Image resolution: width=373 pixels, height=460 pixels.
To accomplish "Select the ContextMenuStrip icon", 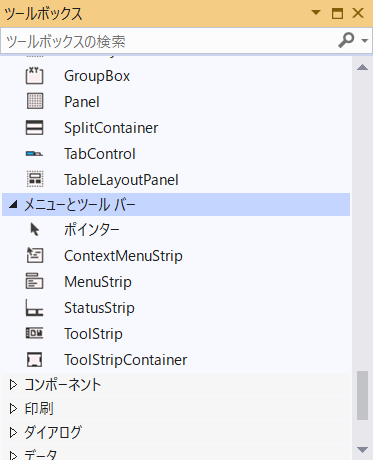I will click(x=34, y=255).
